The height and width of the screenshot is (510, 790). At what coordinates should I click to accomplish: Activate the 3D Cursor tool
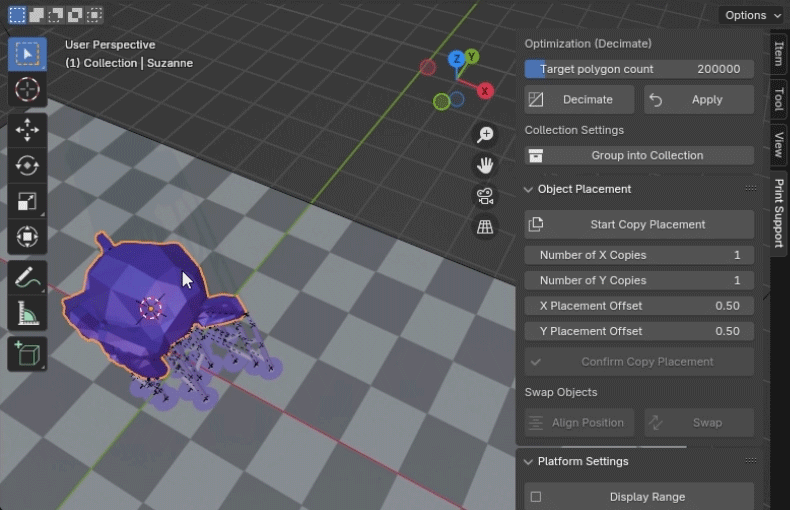click(27, 90)
